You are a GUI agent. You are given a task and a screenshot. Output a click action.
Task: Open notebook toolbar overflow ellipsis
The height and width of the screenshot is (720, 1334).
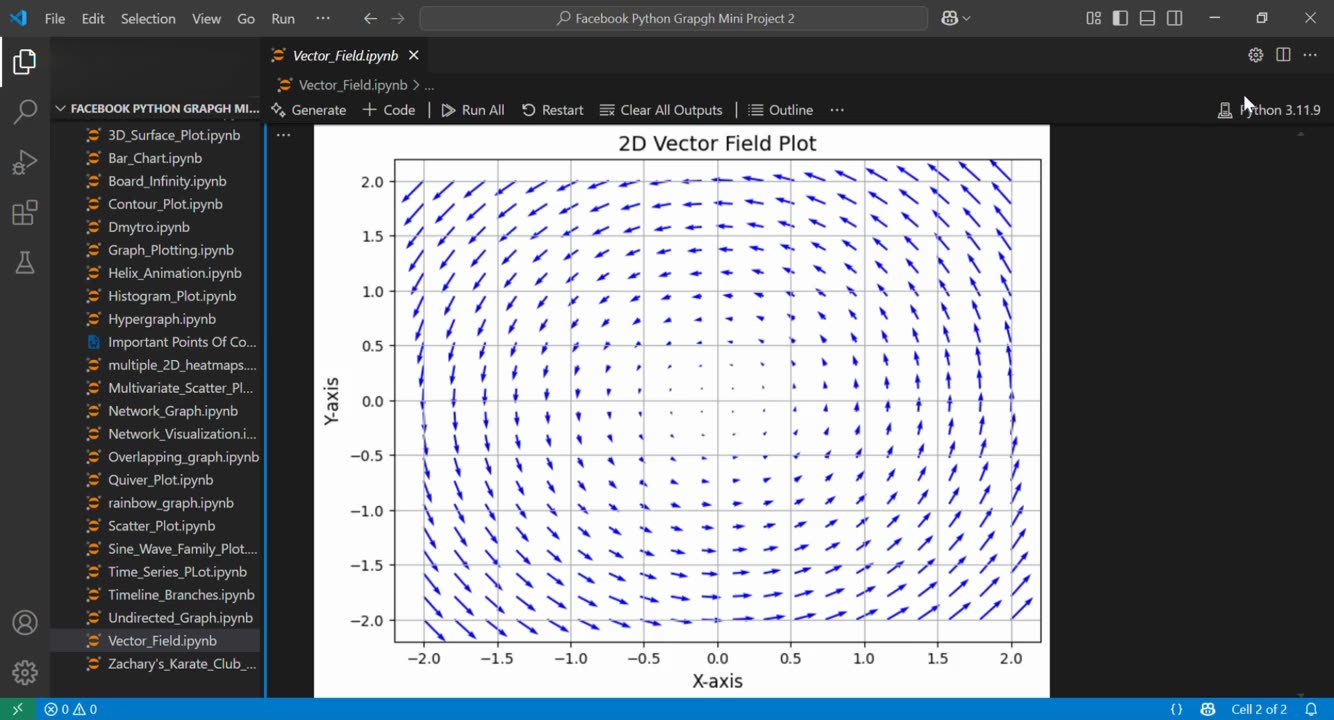[x=837, y=110]
